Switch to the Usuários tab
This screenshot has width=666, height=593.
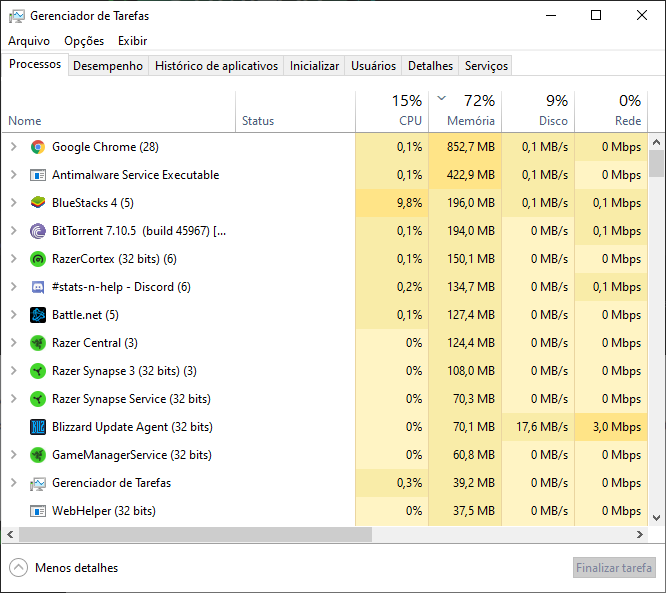pos(373,66)
